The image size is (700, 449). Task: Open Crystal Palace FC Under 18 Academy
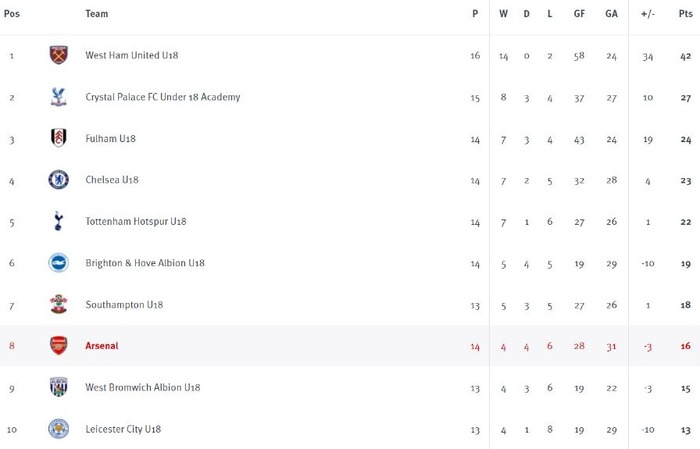coord(162,97)
